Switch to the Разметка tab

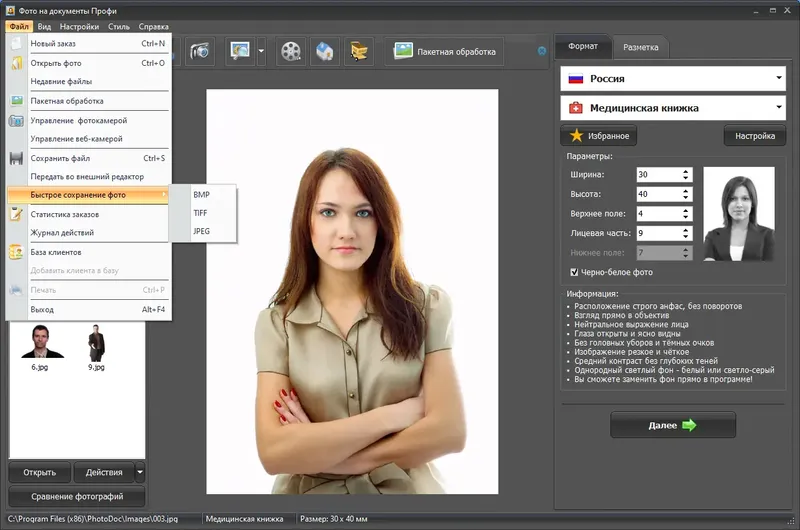point(641,47)
